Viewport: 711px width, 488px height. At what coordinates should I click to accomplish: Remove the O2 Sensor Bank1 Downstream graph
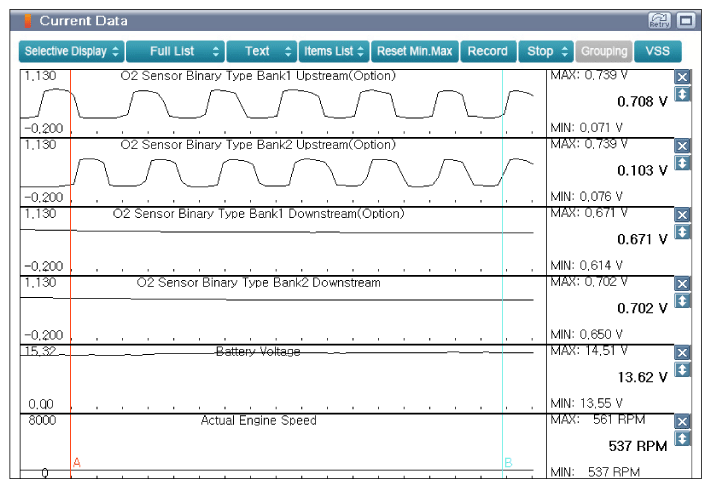pos(682,215)
